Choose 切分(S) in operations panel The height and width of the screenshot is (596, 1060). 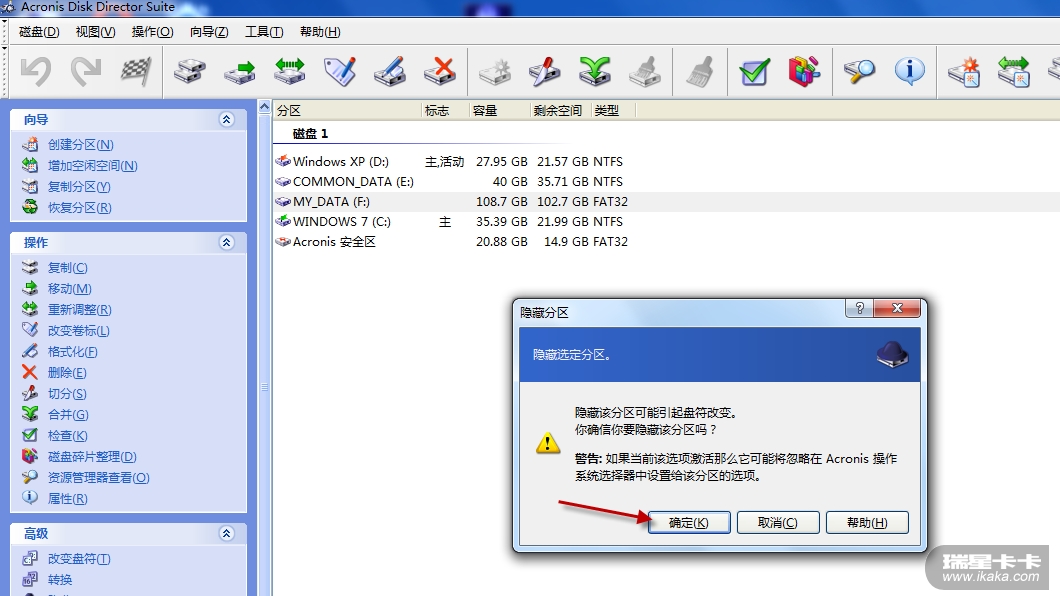pos(67,393)
